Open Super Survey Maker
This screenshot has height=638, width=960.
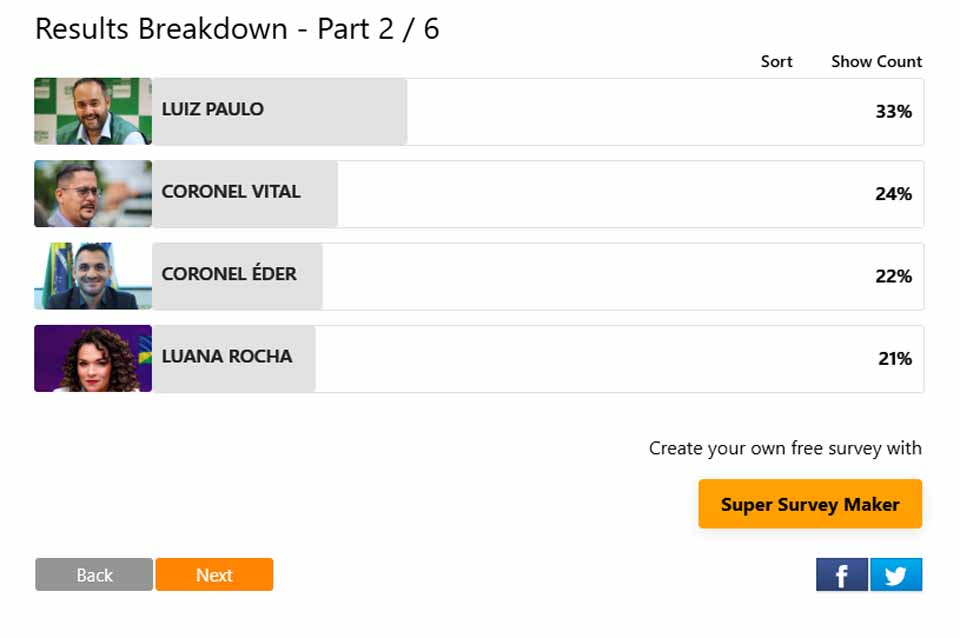click(810, 504)
